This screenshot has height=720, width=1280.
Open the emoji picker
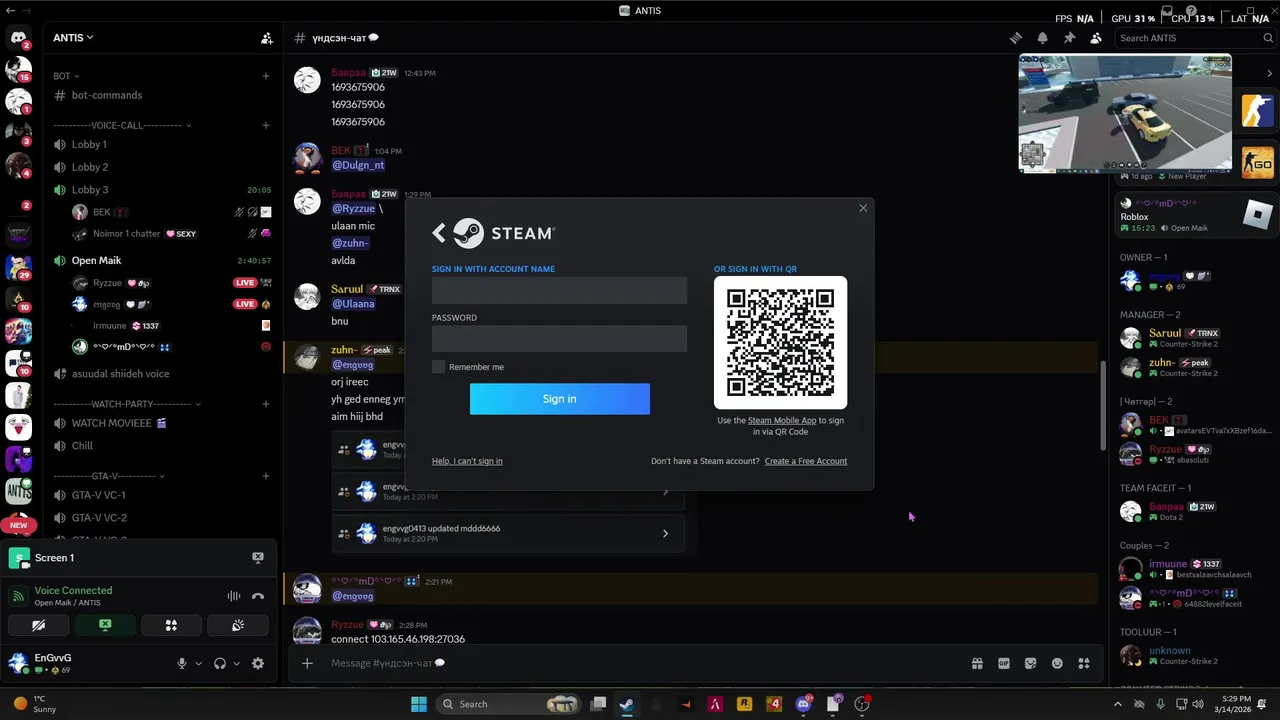coord(1057,663)
